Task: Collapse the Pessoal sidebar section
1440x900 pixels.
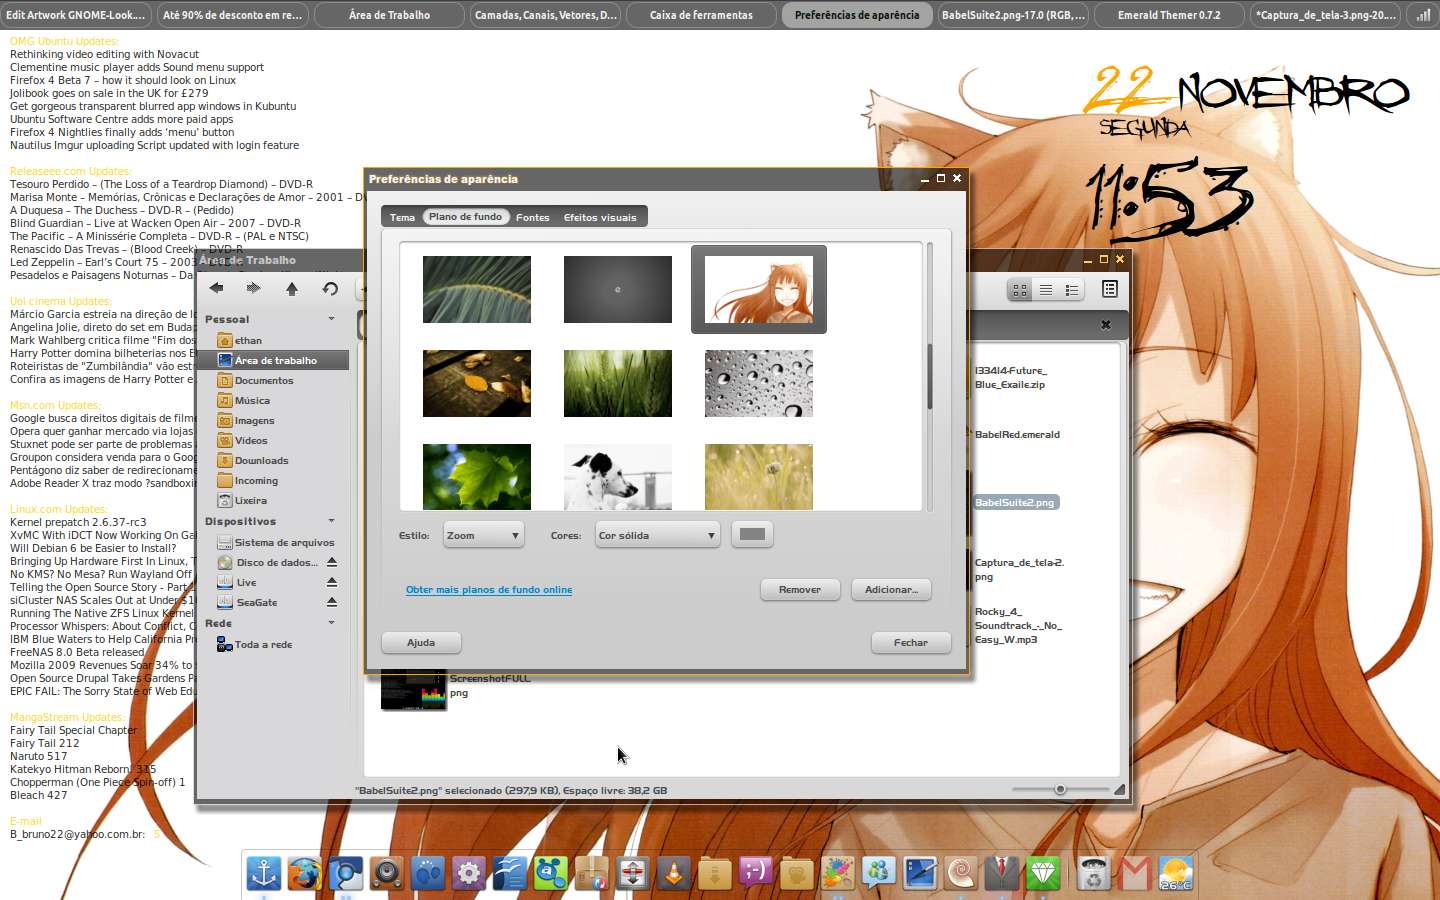Action: [x=332, y=319]
